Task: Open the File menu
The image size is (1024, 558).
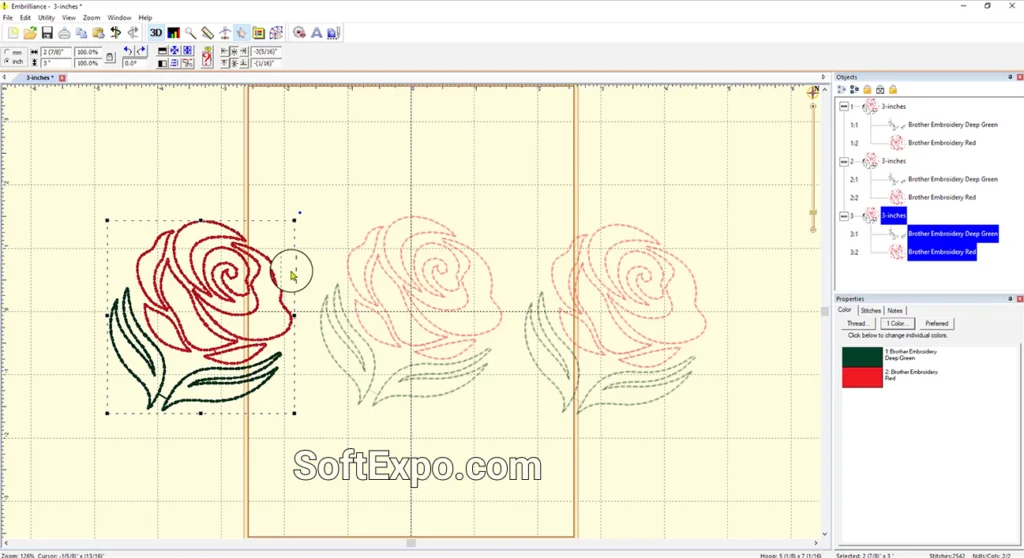Action: pyautogui.click(x=8, y=18)
